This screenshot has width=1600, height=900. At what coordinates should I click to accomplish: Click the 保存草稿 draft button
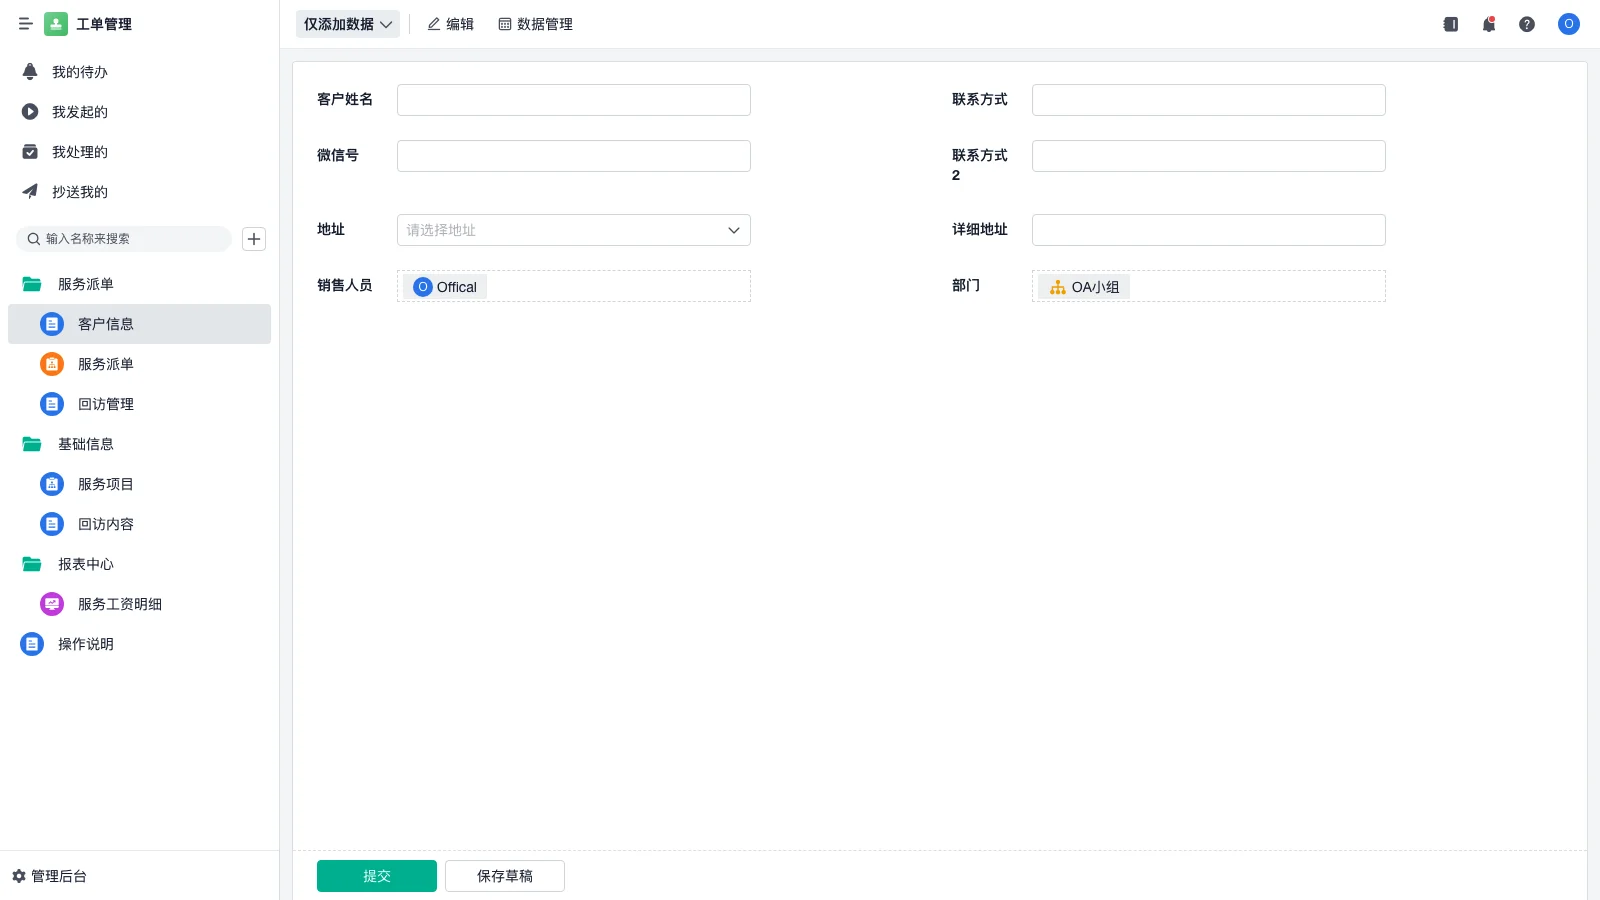[x=505, y=875]
